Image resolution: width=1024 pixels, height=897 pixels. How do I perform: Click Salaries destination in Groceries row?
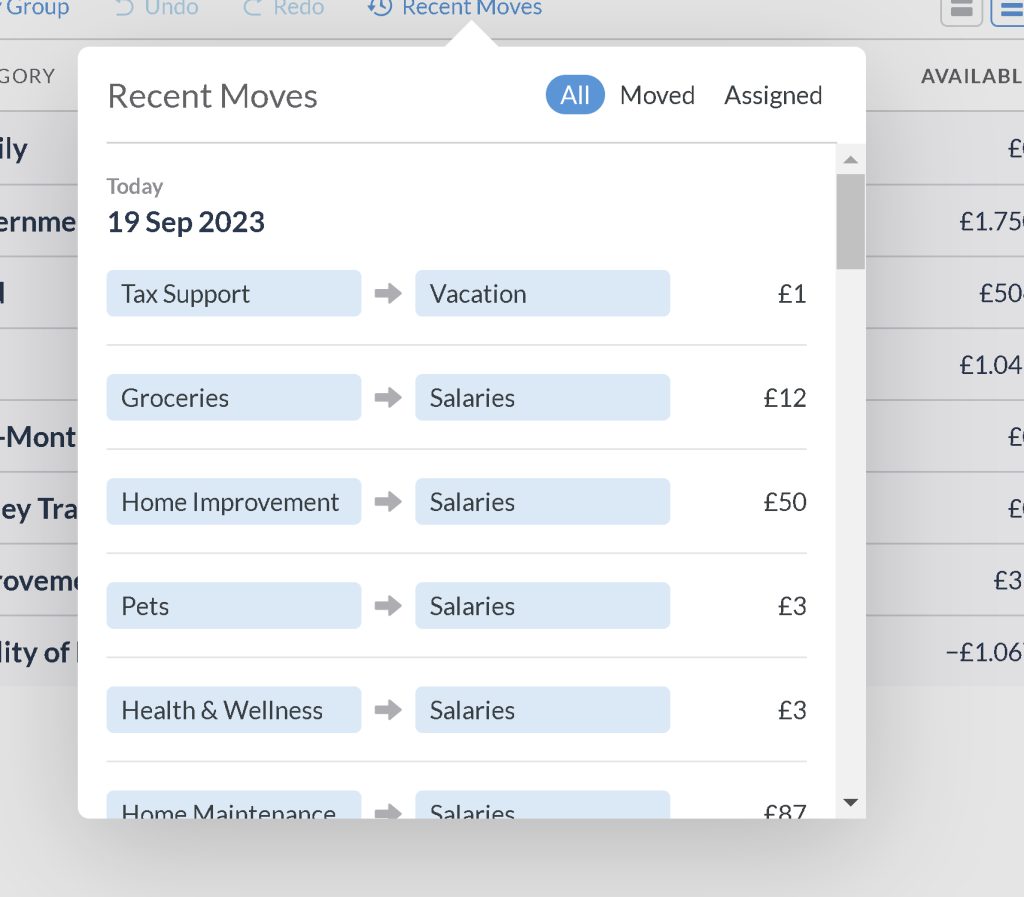(543, 398)
